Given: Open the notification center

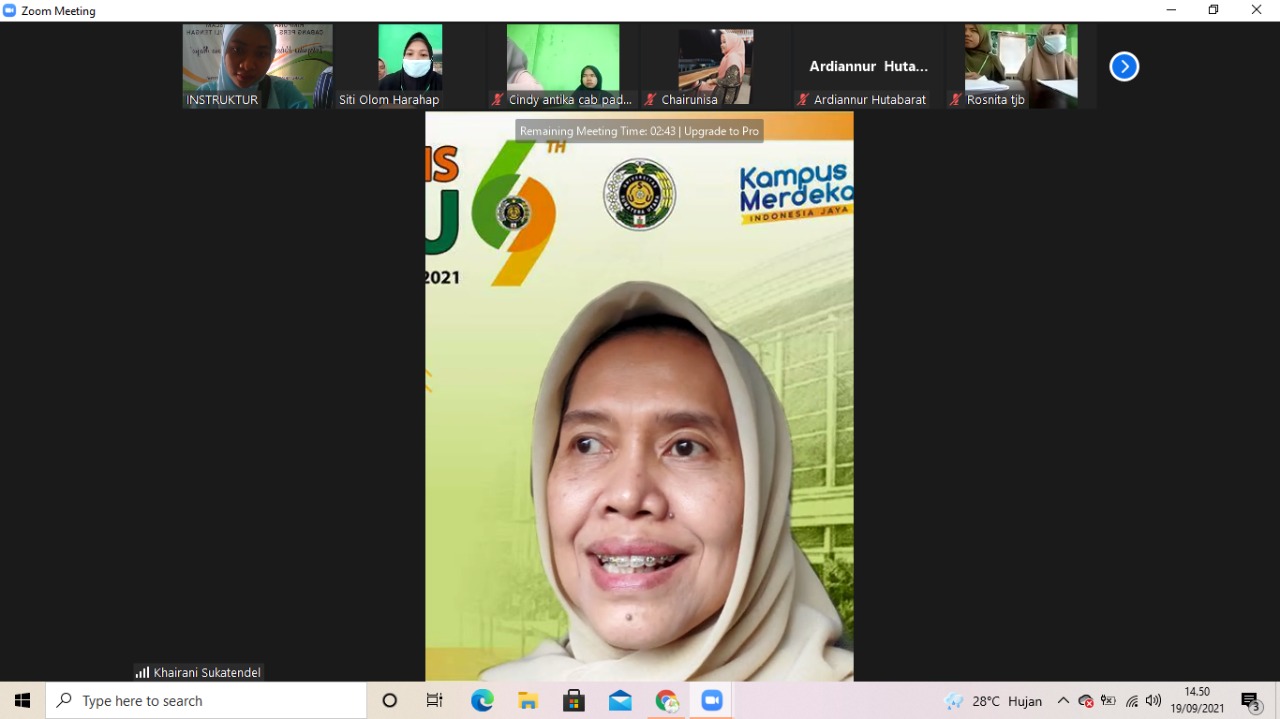Looking at the screenshot, I should [x=1250, y=701].
